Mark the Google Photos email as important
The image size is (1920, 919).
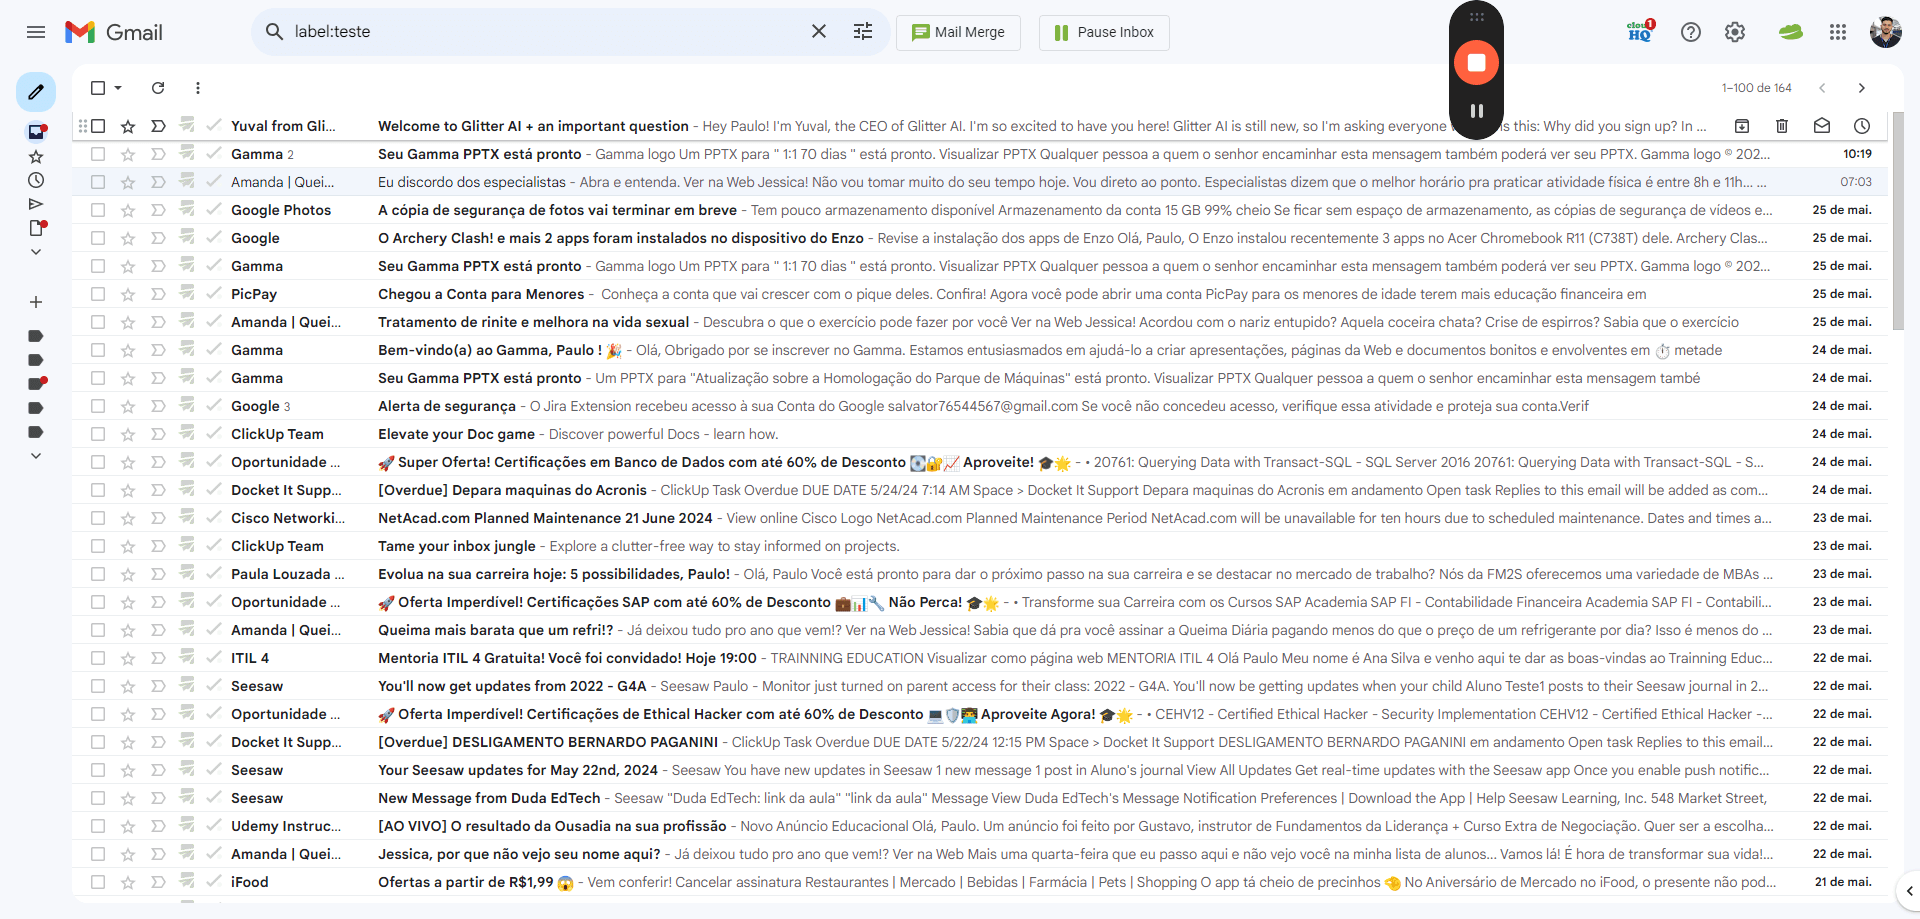coord(158,210)
